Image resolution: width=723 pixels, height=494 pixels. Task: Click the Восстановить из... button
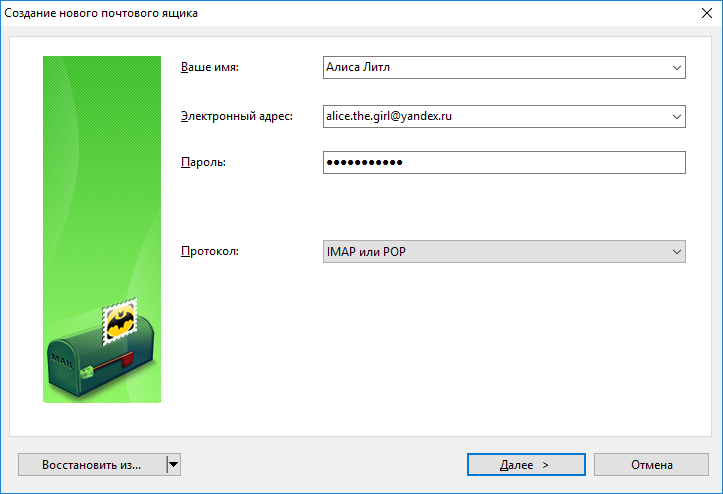(91, 464)
